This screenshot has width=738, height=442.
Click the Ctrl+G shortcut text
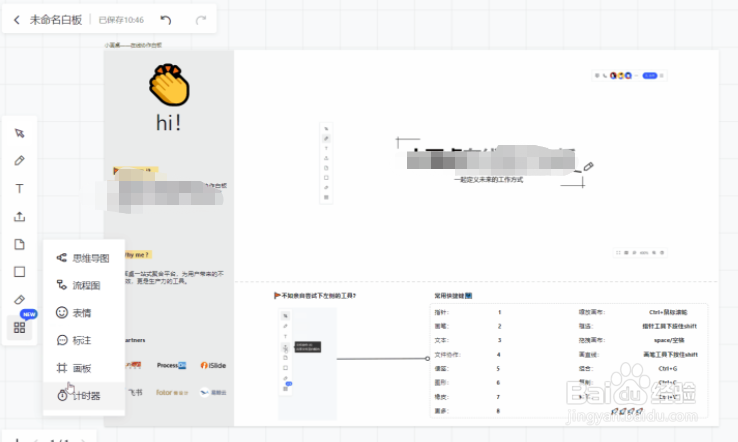pos(668,369)
